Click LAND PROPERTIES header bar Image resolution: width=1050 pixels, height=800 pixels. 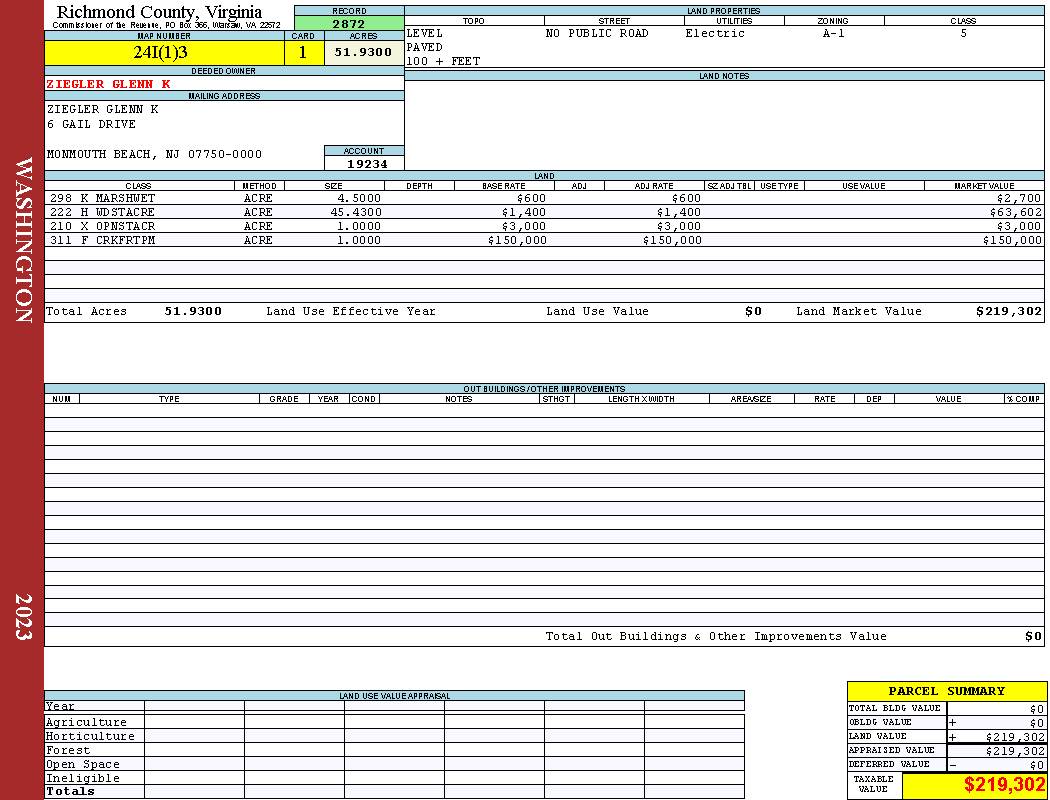724,11
